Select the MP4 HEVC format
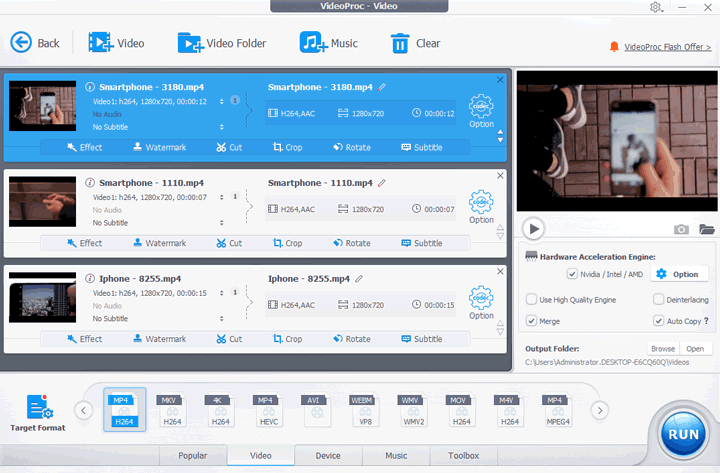 tap(269, 410)
